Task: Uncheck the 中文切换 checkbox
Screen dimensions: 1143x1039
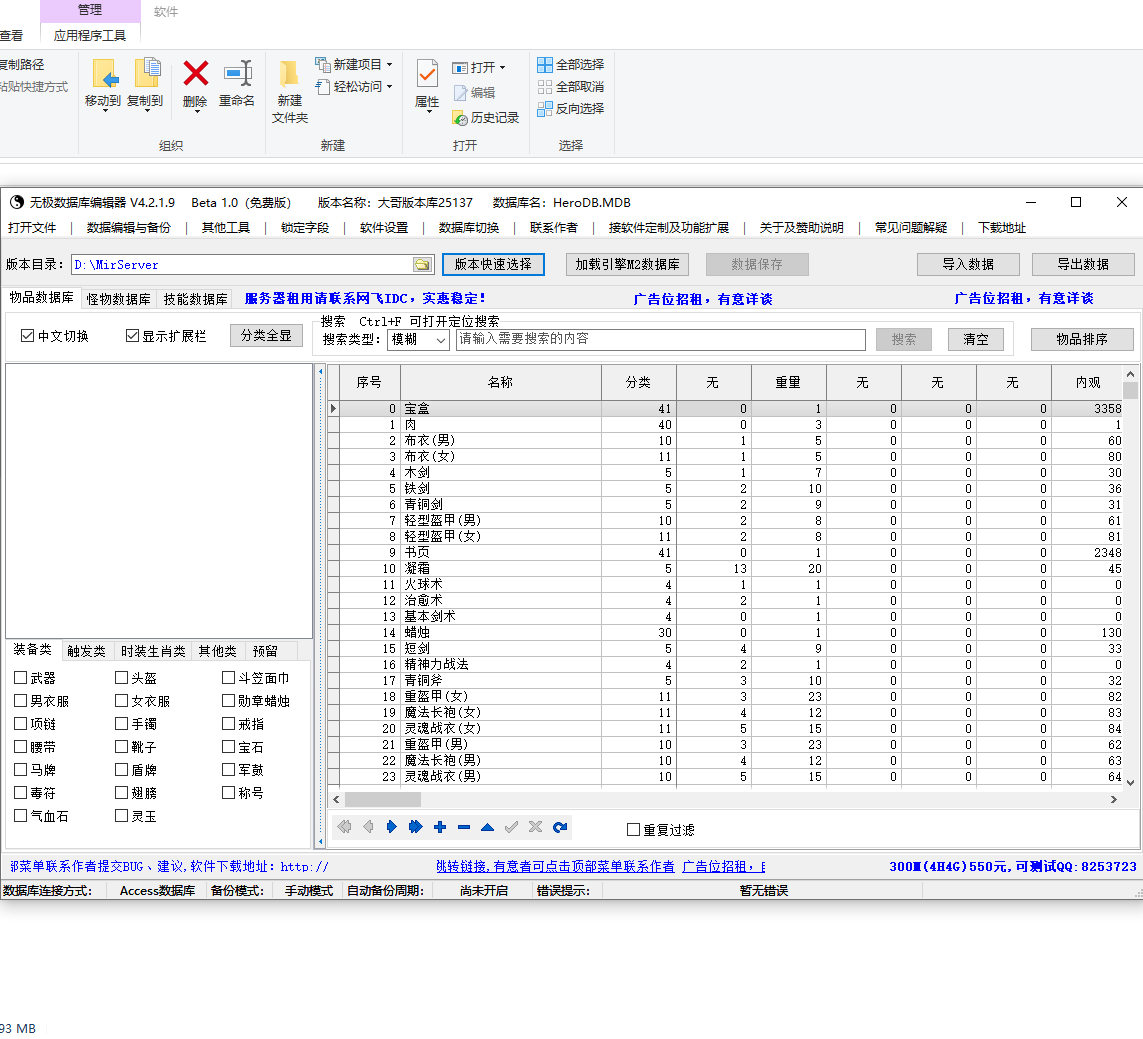Action: 28,336
